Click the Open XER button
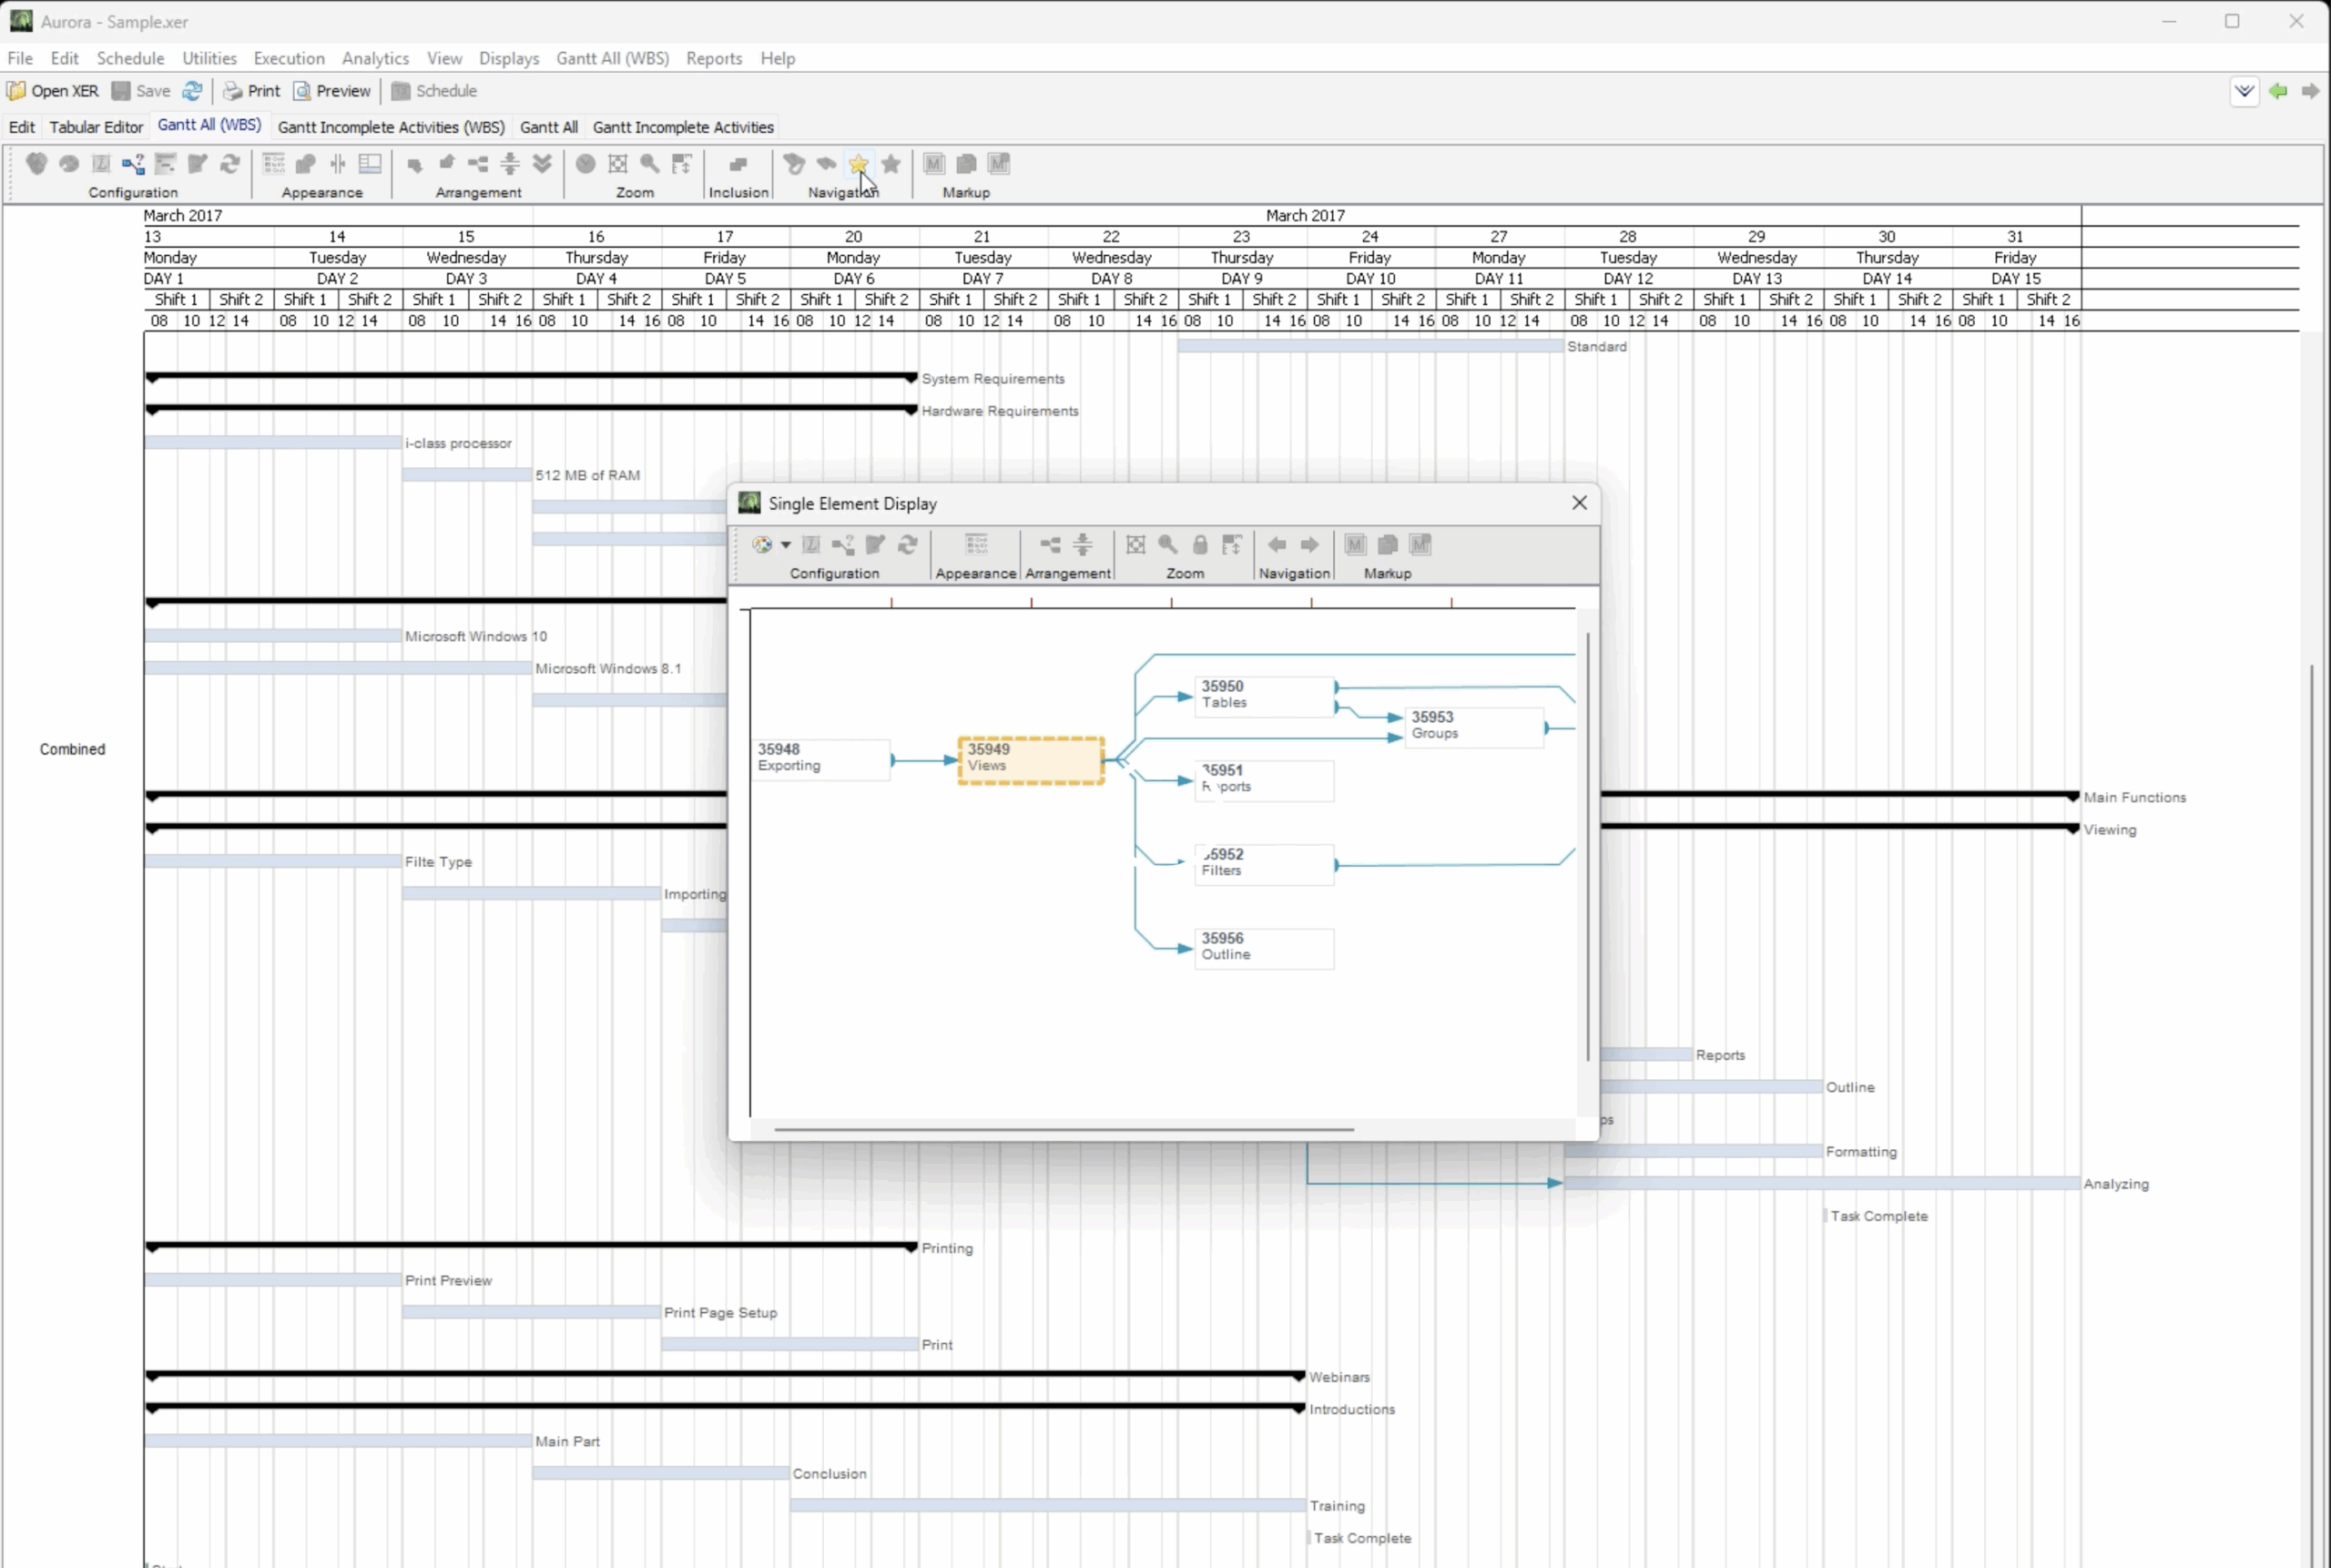Screen dimensions: 2331x1568 [x=53, y=91]
